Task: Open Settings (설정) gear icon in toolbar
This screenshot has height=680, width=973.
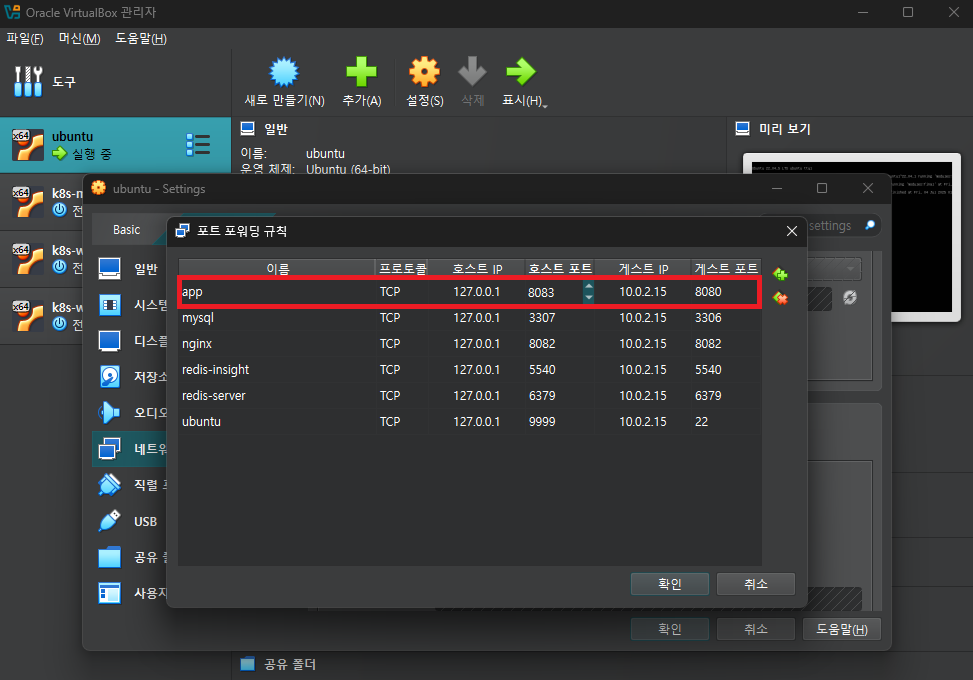Action: click(424, 72)
